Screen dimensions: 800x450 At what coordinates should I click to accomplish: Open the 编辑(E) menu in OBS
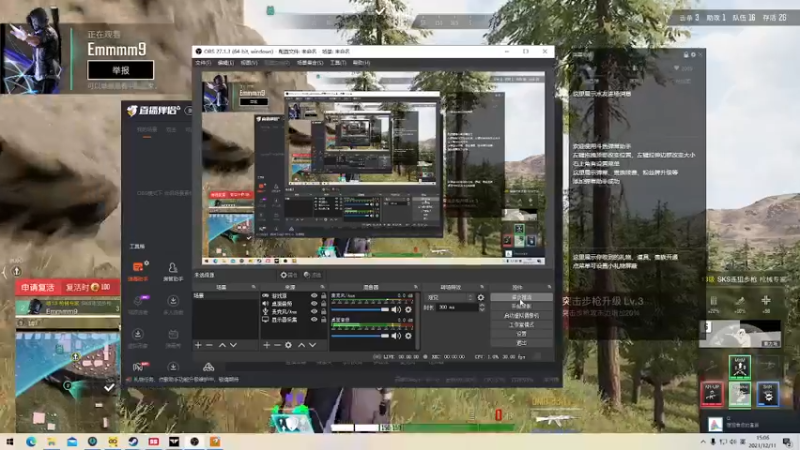[226, 63]
